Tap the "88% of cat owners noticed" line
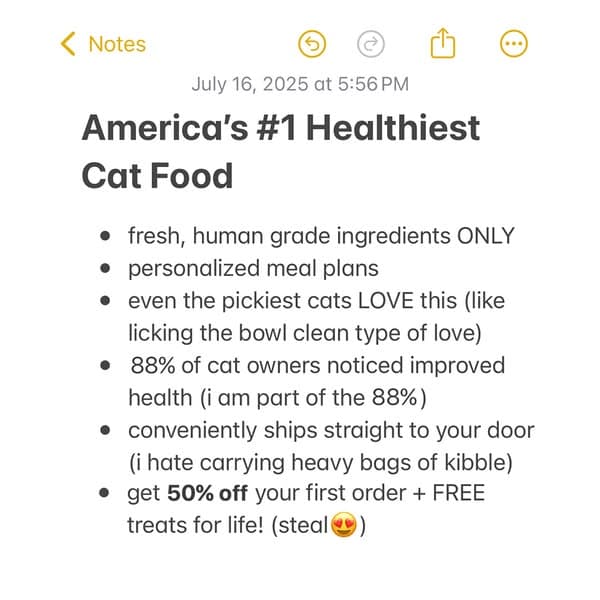 pyautogui.click(x=317, y=366)
